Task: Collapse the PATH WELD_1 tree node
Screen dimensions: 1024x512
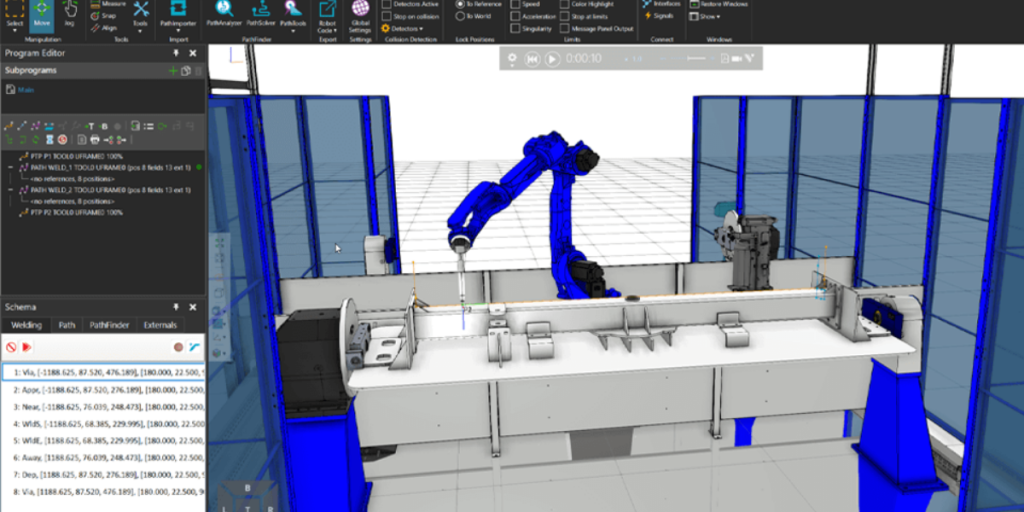Action: point(10,168)
